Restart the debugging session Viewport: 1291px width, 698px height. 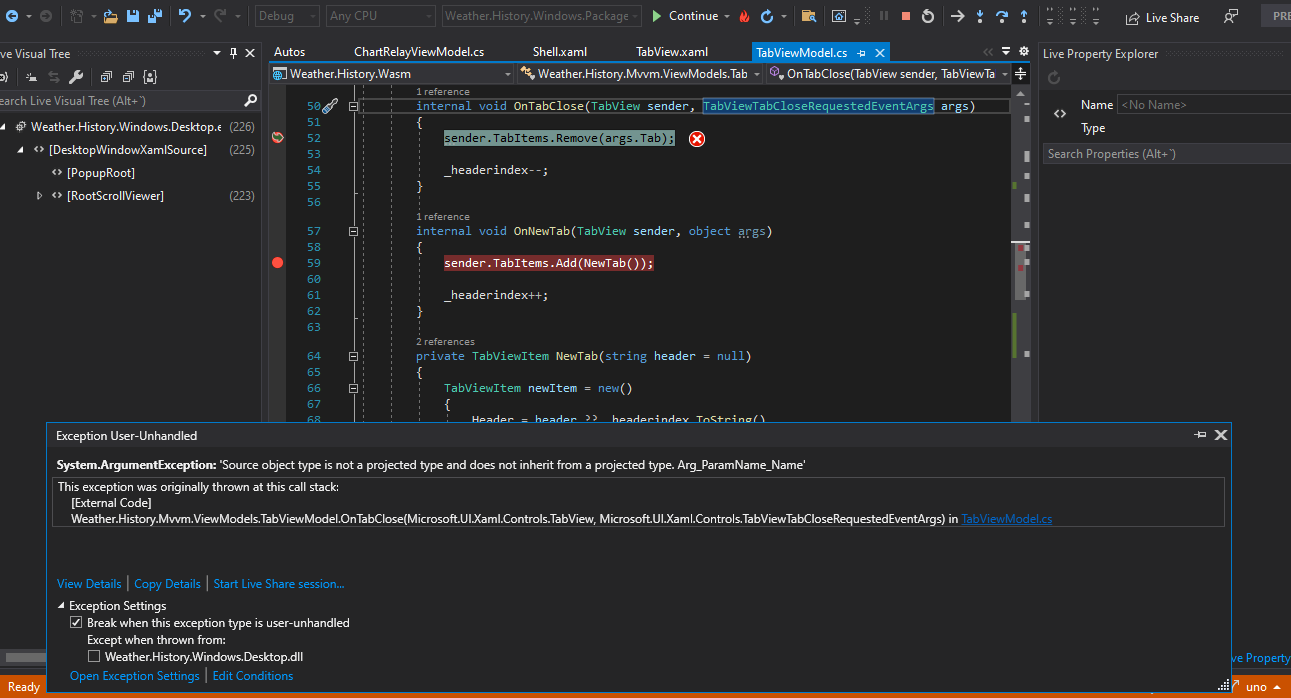tap(927, 16)
